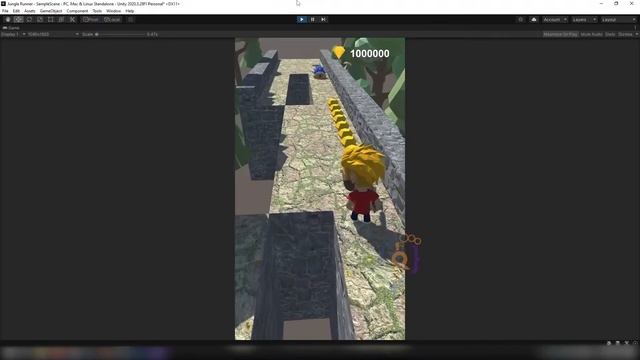Open the File menu
Image resolution: width=640 pixels, height=360 pixels.
(x=5, y=11)
